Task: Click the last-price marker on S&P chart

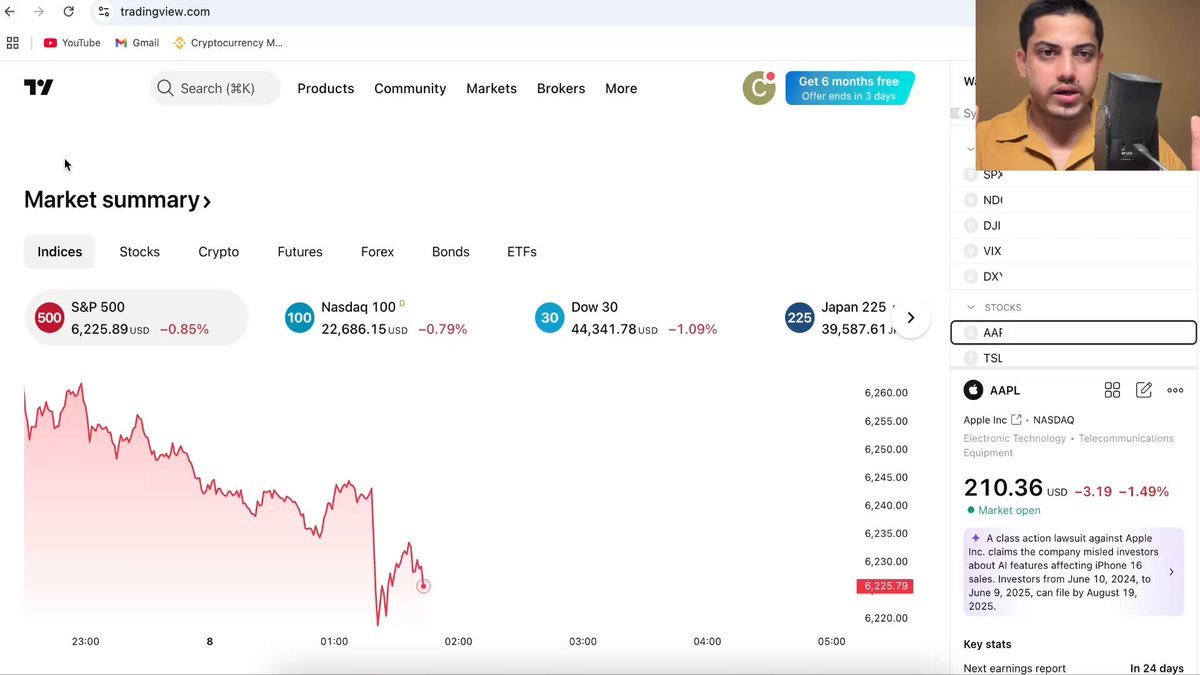Action: pyautogui.click(x=423, y=586)
